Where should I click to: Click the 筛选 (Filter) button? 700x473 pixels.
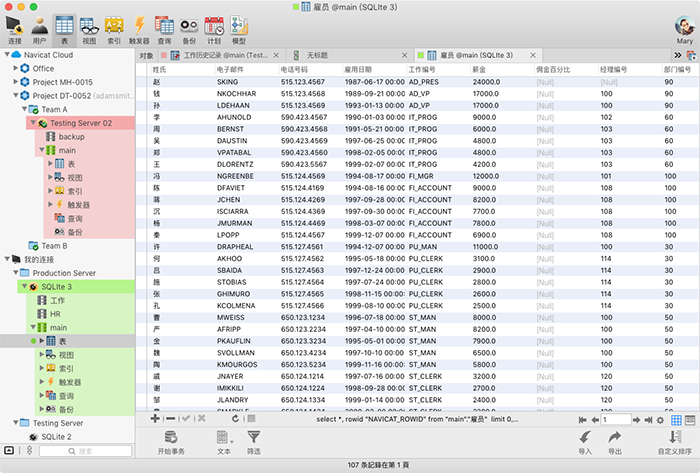254,443
